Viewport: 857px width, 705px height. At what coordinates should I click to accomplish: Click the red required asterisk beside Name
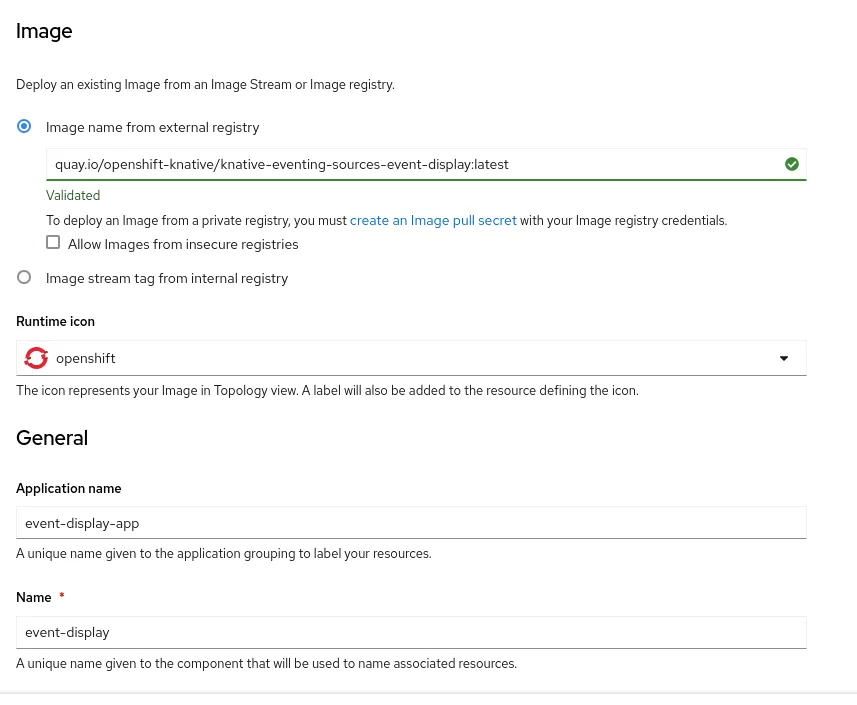[62, 597]
